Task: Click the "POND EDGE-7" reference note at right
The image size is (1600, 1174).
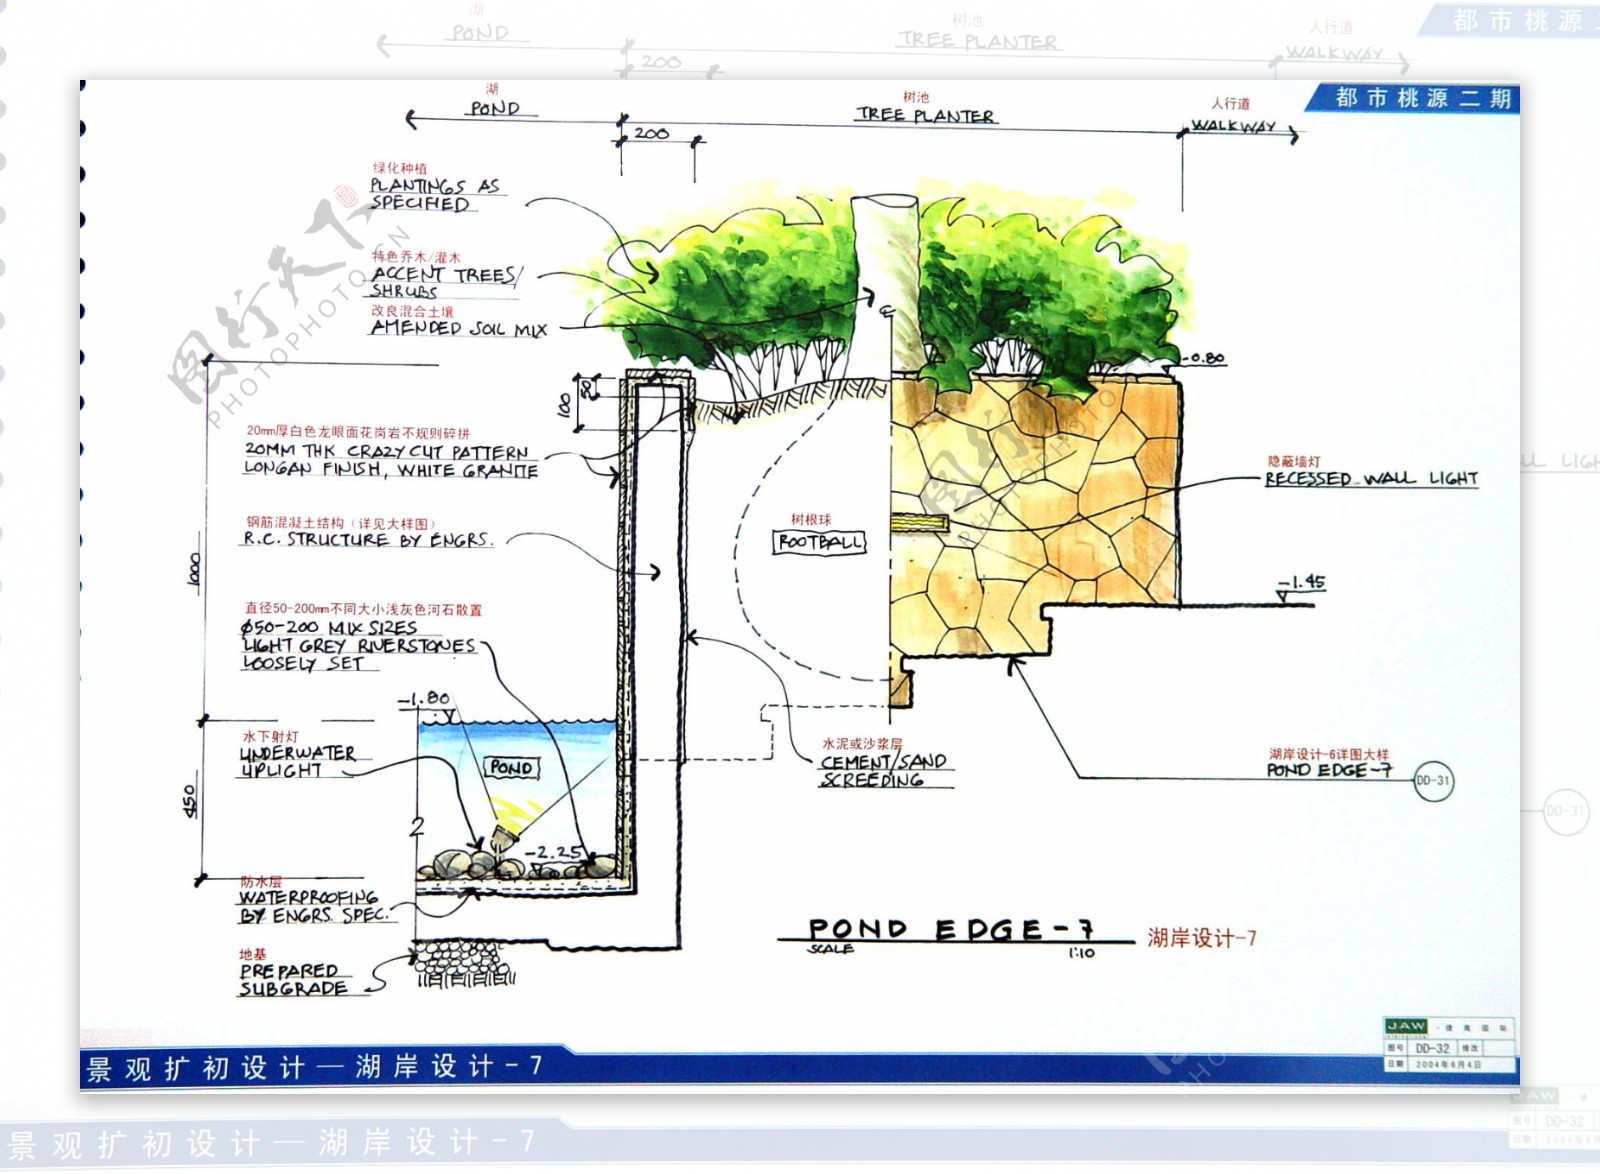Action: 1329,770
